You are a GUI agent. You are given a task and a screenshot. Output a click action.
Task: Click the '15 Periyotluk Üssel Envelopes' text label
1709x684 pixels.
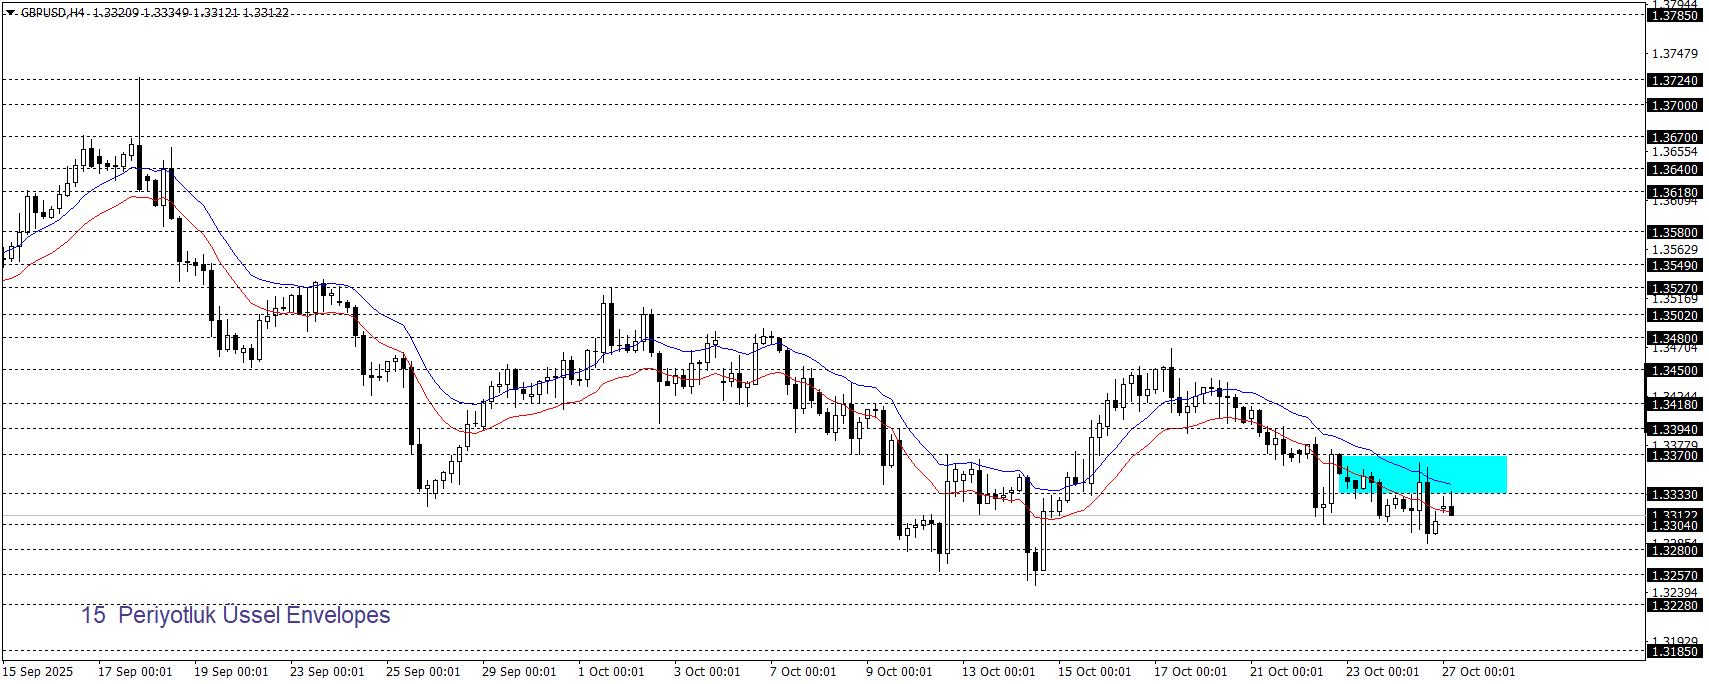pyautogui.click(x=236, y=615)
